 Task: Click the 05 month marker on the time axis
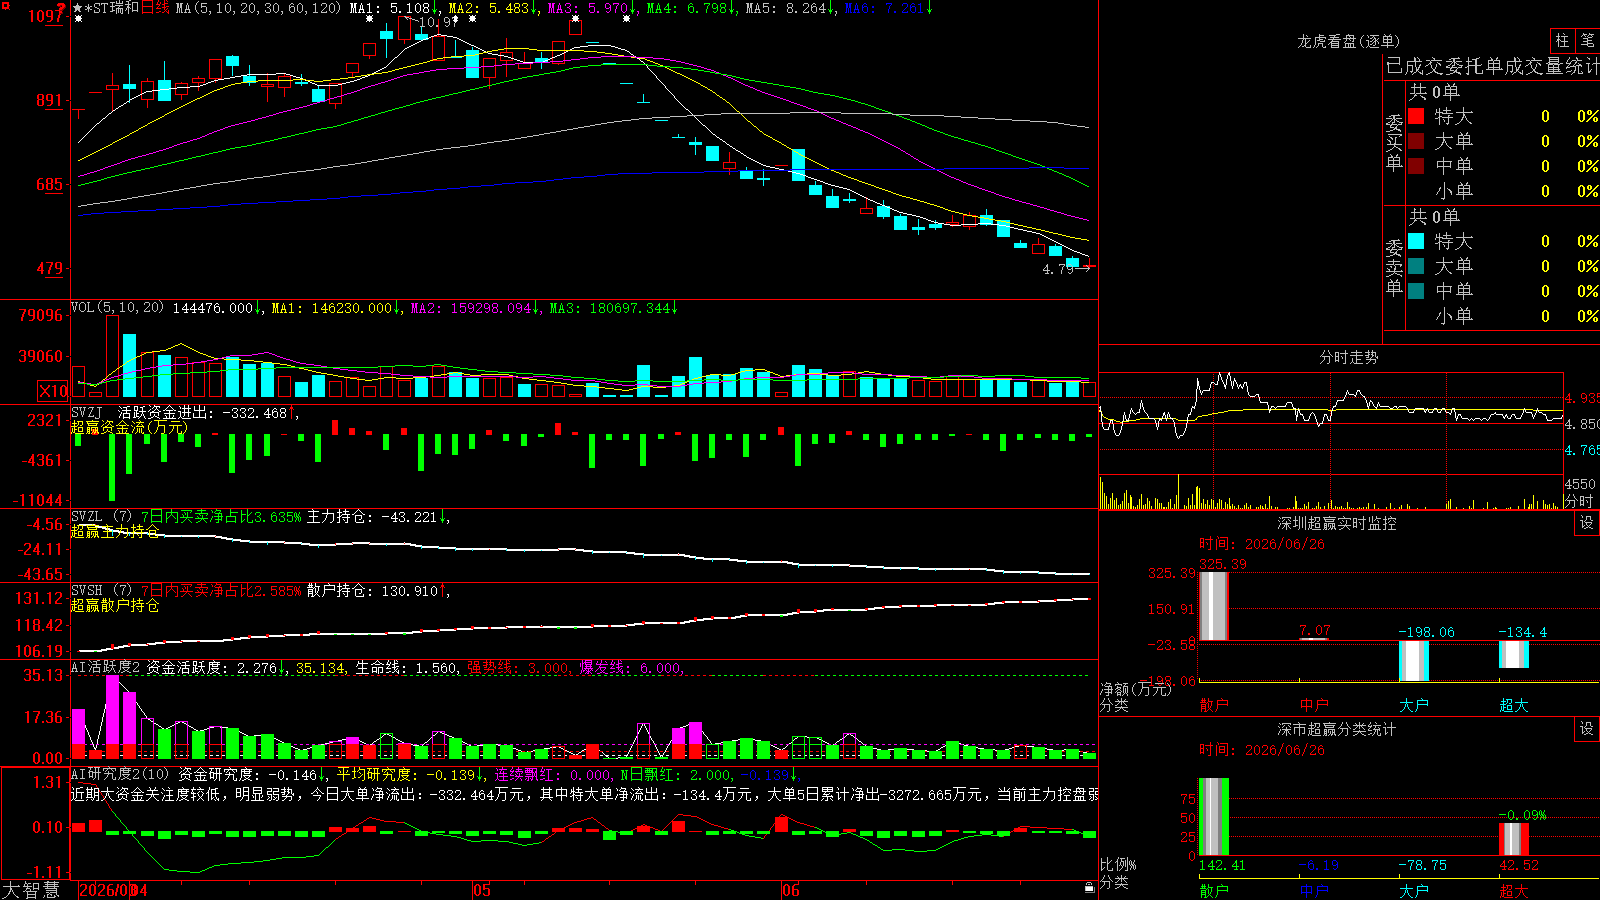coord(481,890)
